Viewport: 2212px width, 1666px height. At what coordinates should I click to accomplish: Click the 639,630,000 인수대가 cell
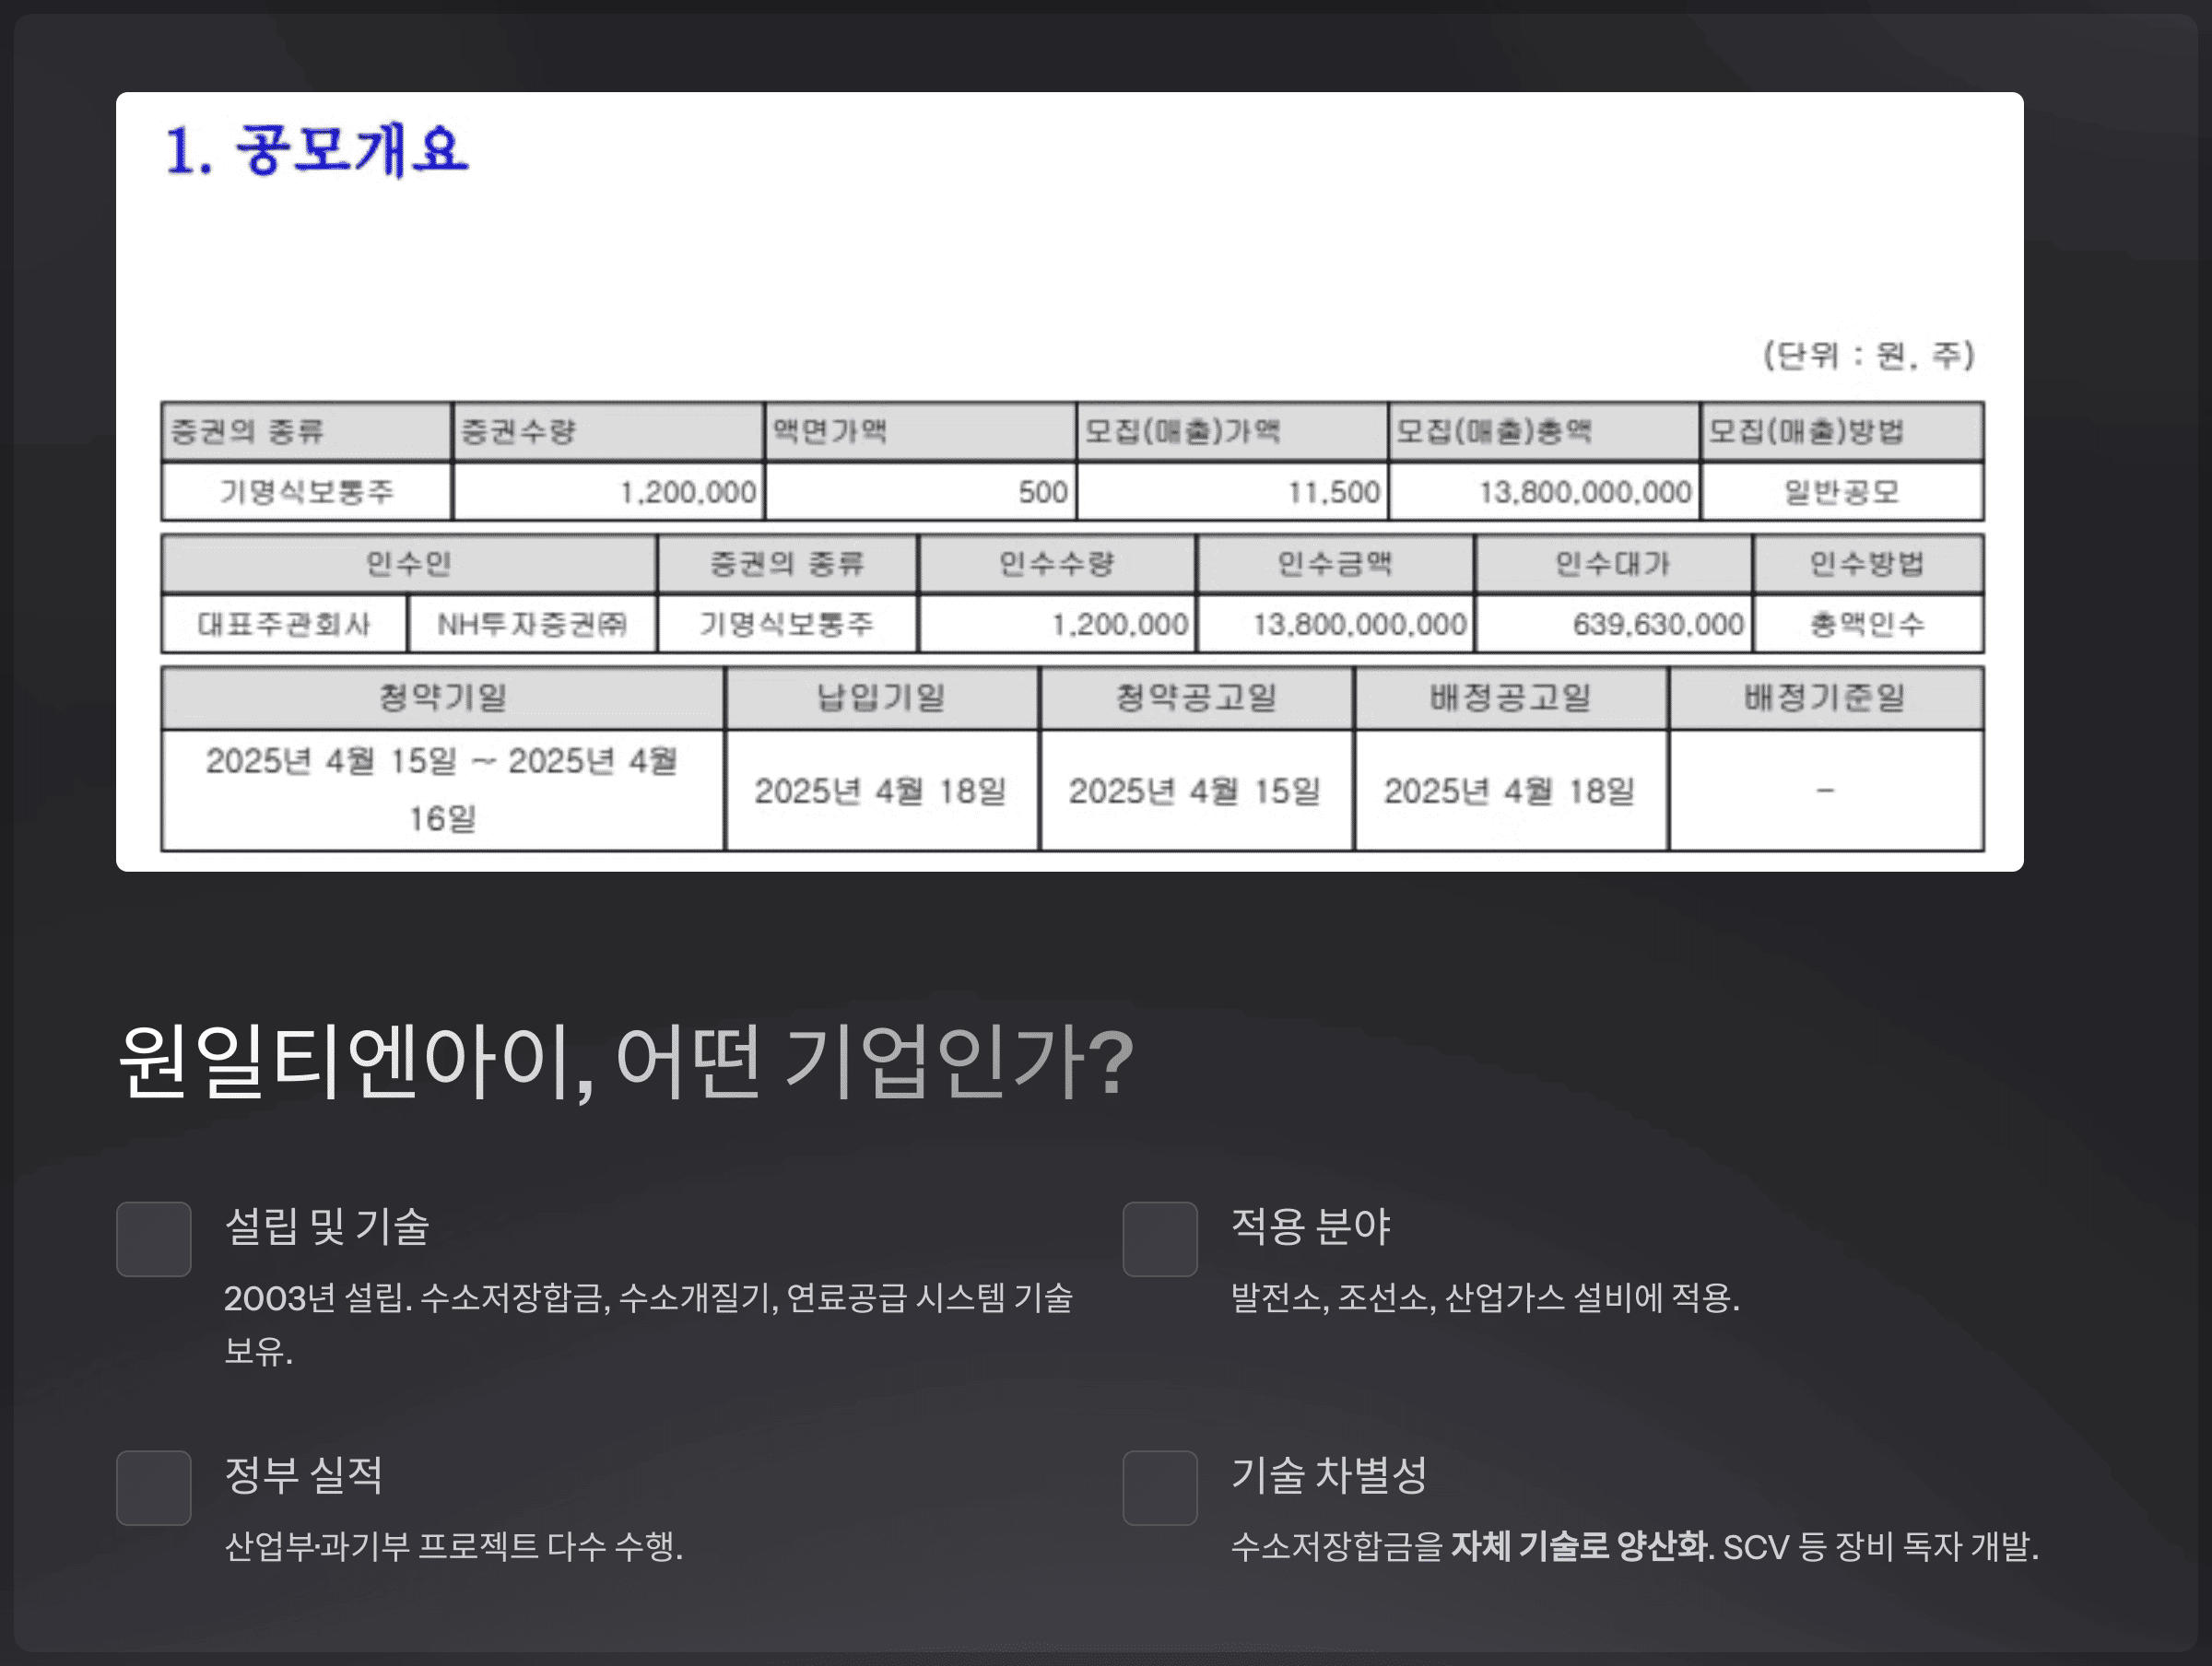point(1613,624)
